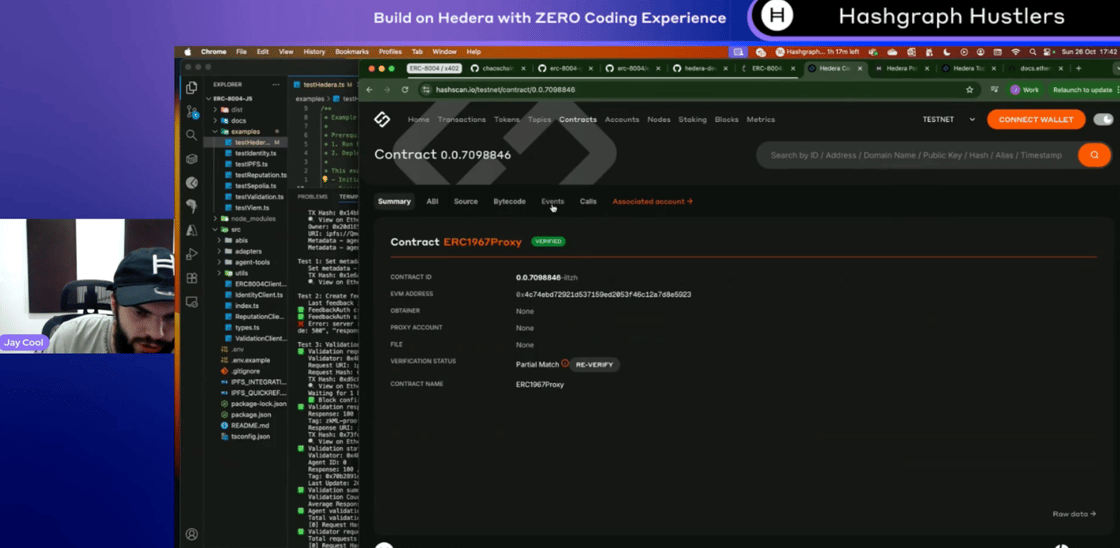Open Run and Debug view in VS Code
The height and width of the screenshot is (548, 1120).
191,254
